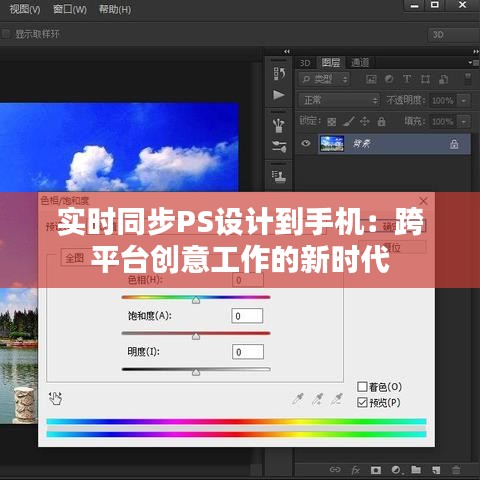Open the History panel icon in dock
Image resolution: width=480 pixels, height=480 pixels.
pos(279,74)
